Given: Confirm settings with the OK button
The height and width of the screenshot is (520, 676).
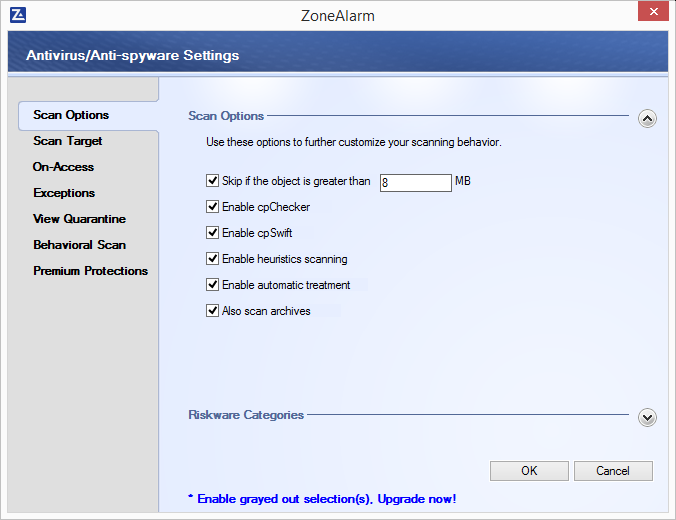Looking at the screenshot, I should [529, 471].
